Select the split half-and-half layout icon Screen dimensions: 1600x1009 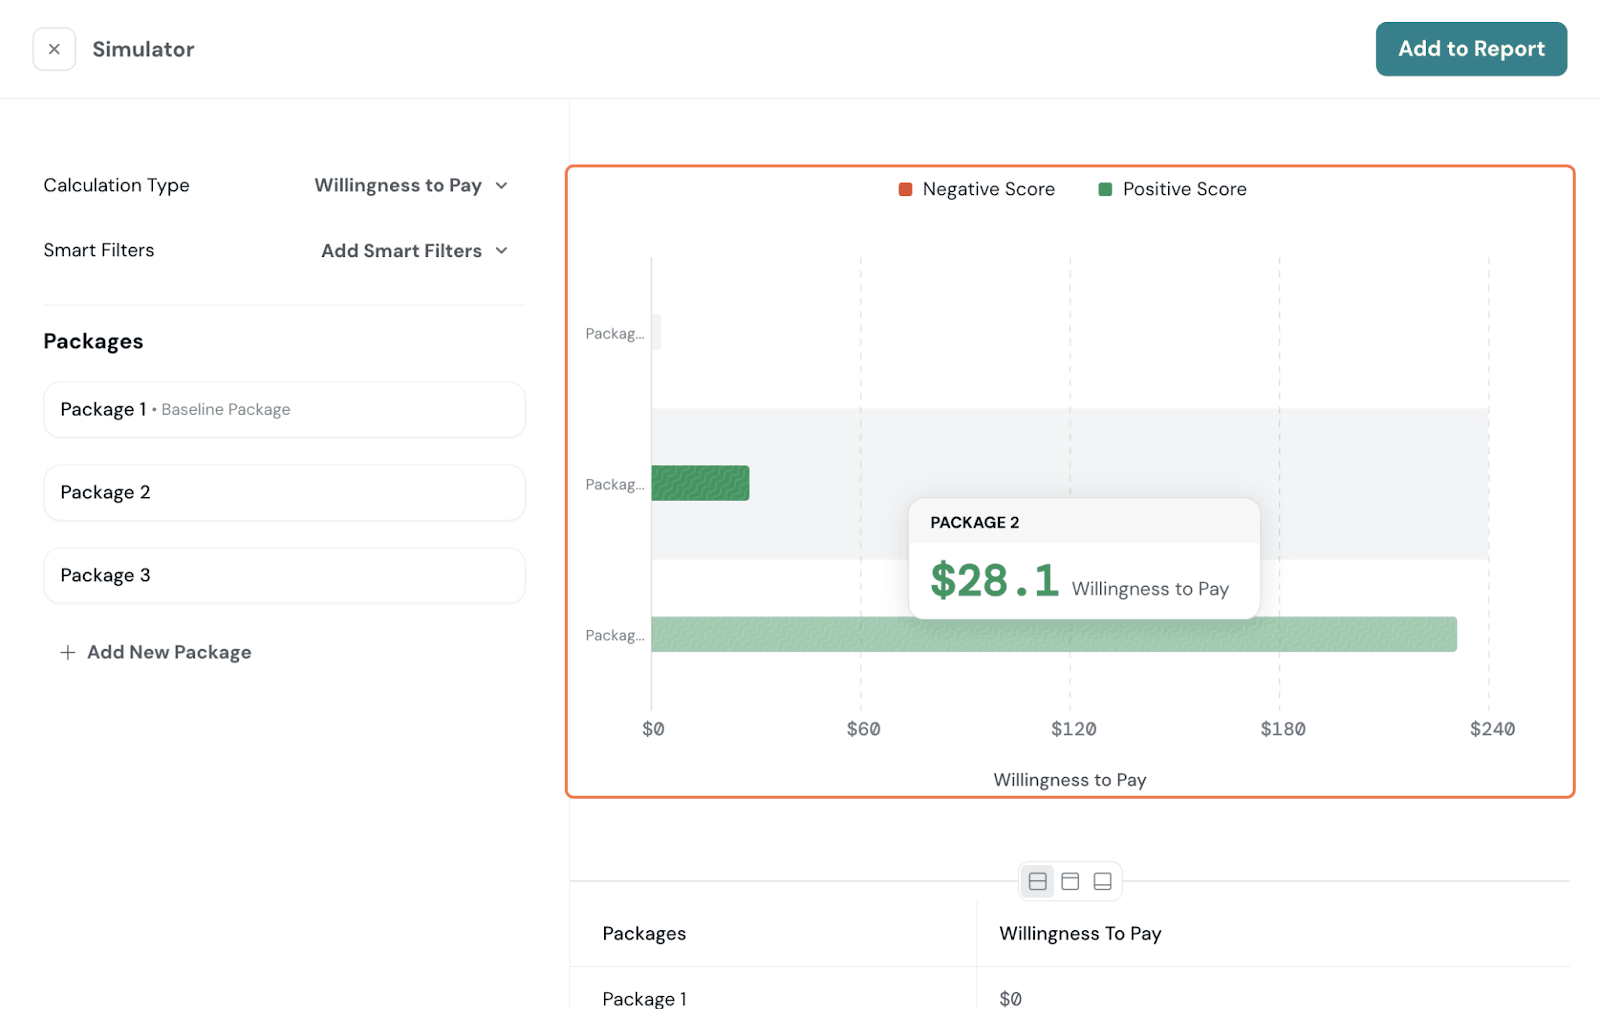click(1037, 881)
